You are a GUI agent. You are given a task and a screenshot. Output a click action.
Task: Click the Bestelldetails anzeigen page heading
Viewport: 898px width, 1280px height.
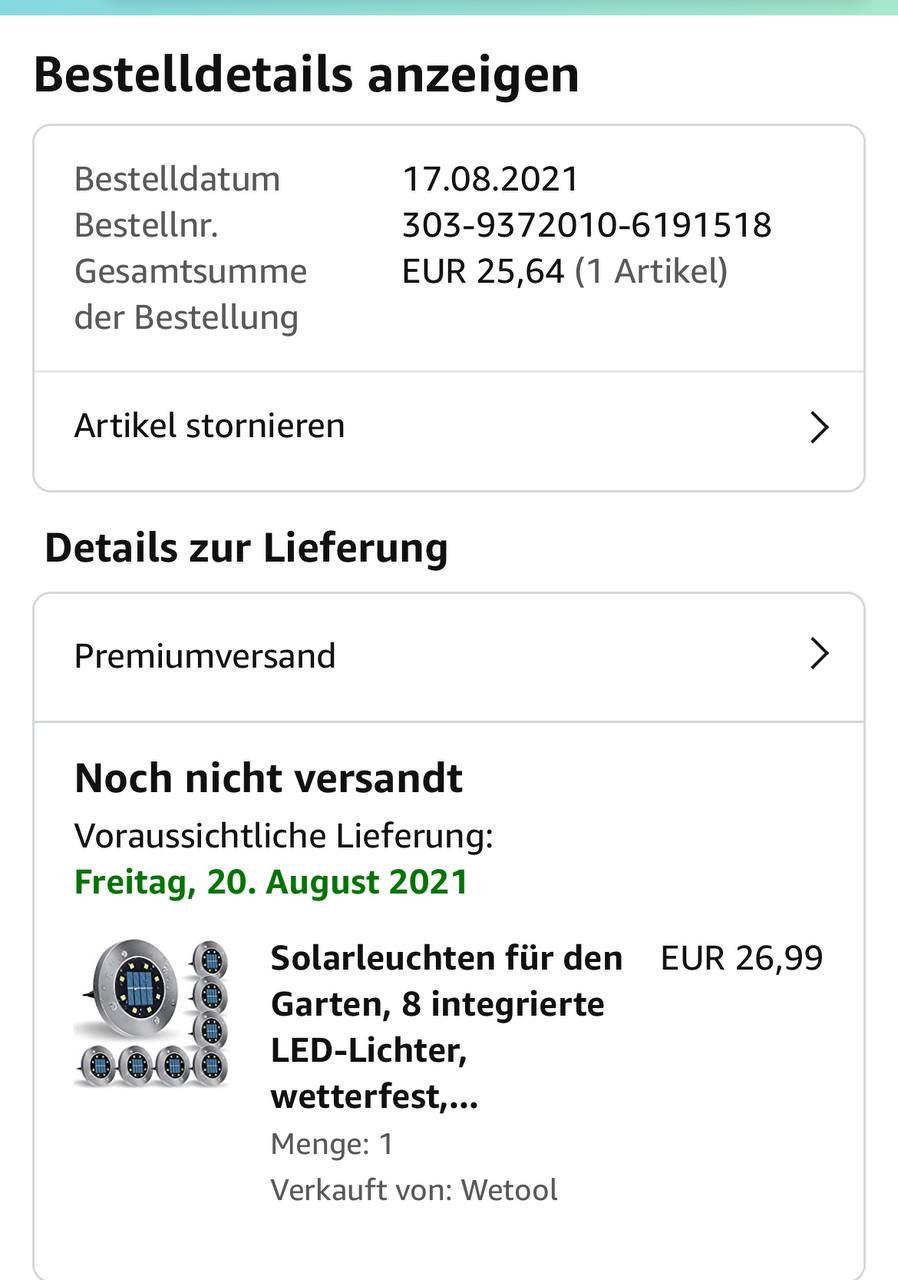306,75
